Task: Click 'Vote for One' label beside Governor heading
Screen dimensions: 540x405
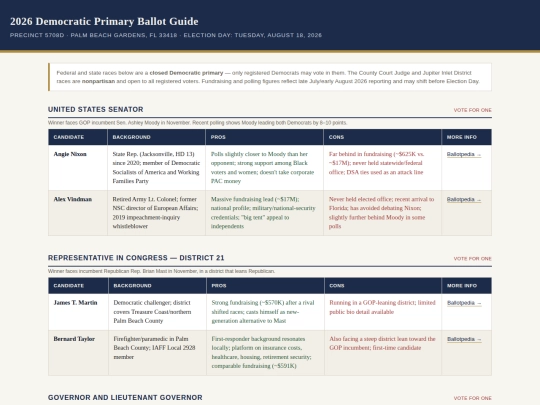Action: (x=472, y=398)
